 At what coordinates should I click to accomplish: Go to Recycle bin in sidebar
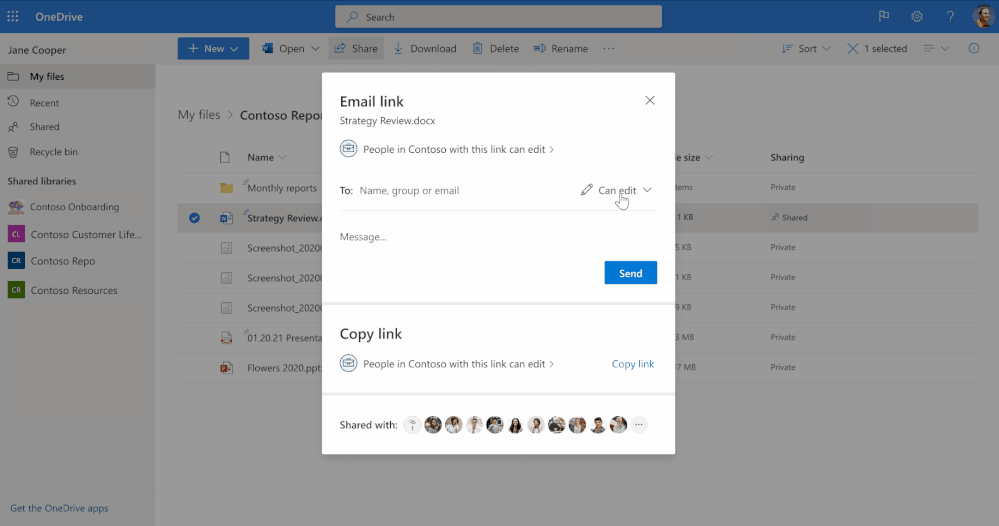[x=55, y=152]
